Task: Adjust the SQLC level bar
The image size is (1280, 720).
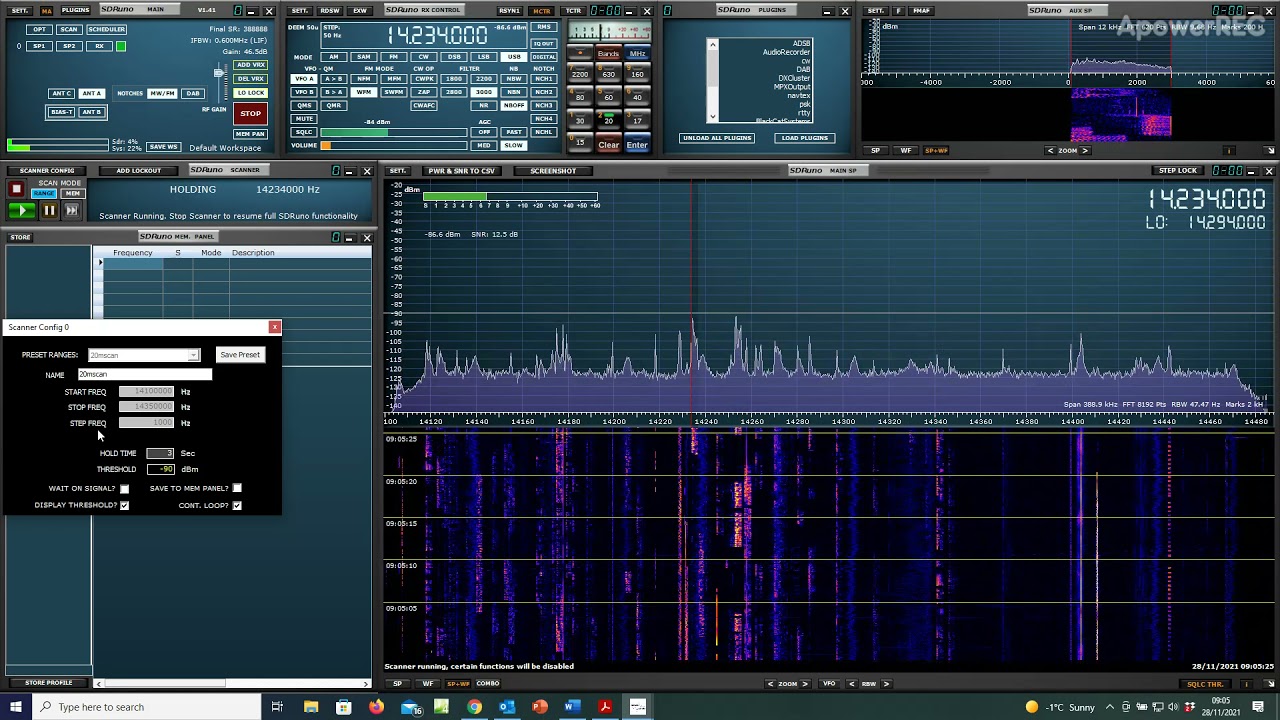Action: point(395,132)
